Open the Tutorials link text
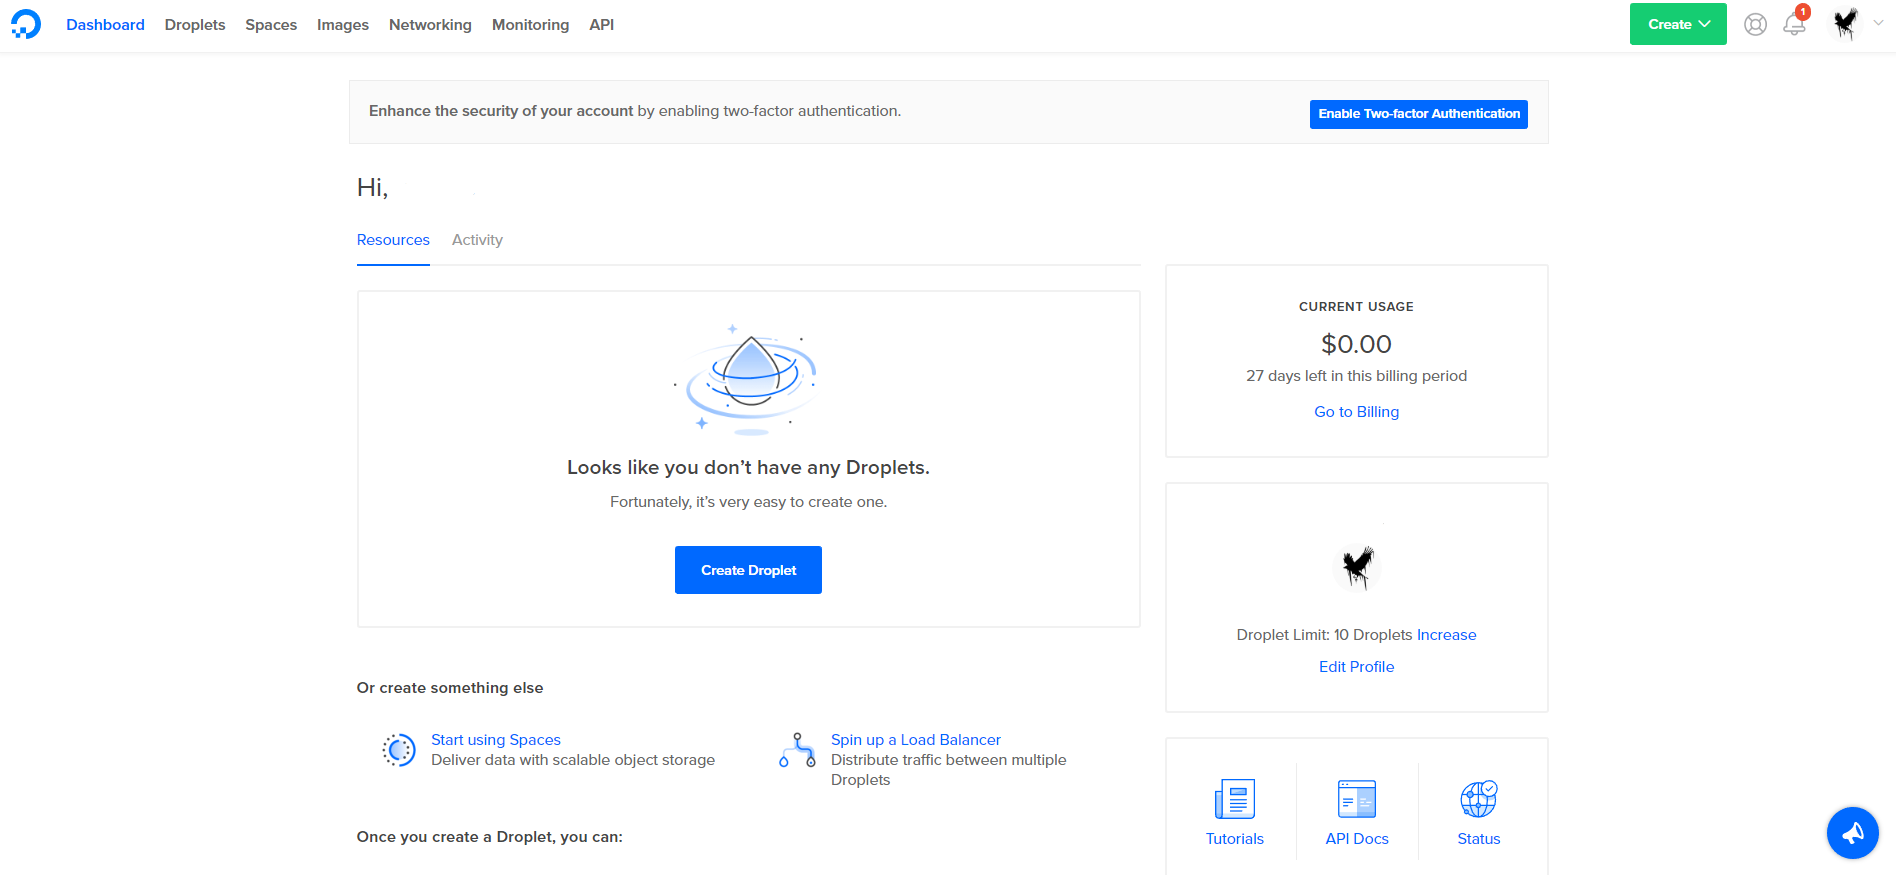The image size is (1896, 875). (1235, 839)
